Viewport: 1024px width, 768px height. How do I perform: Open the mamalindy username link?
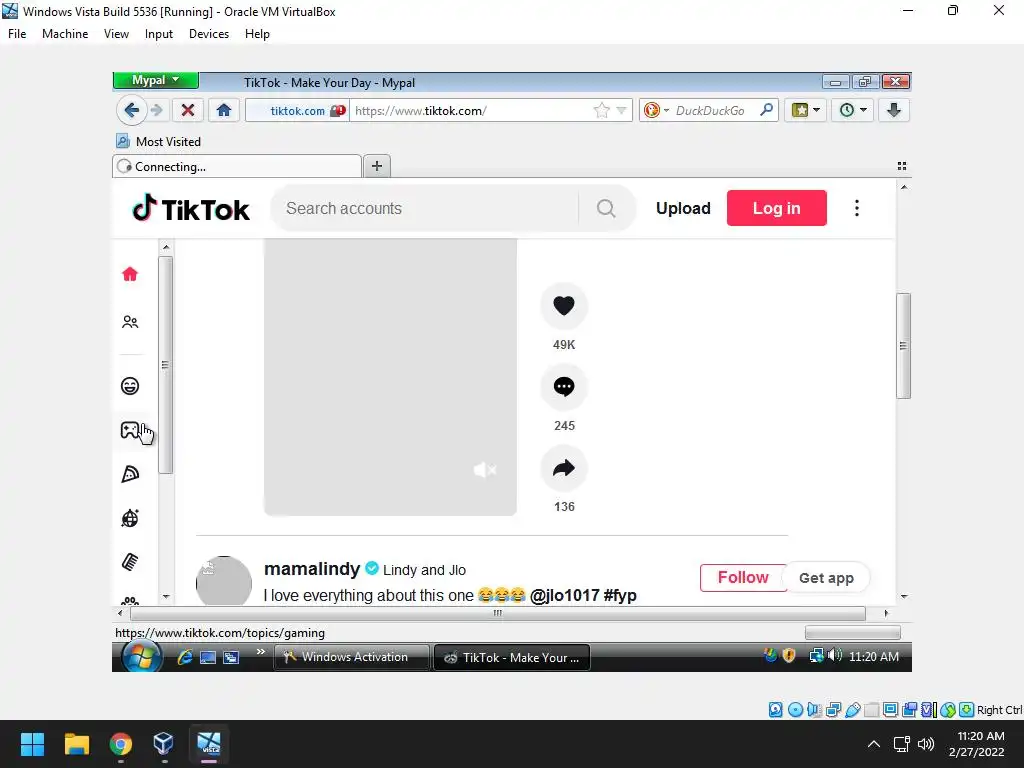click(312, 569)
